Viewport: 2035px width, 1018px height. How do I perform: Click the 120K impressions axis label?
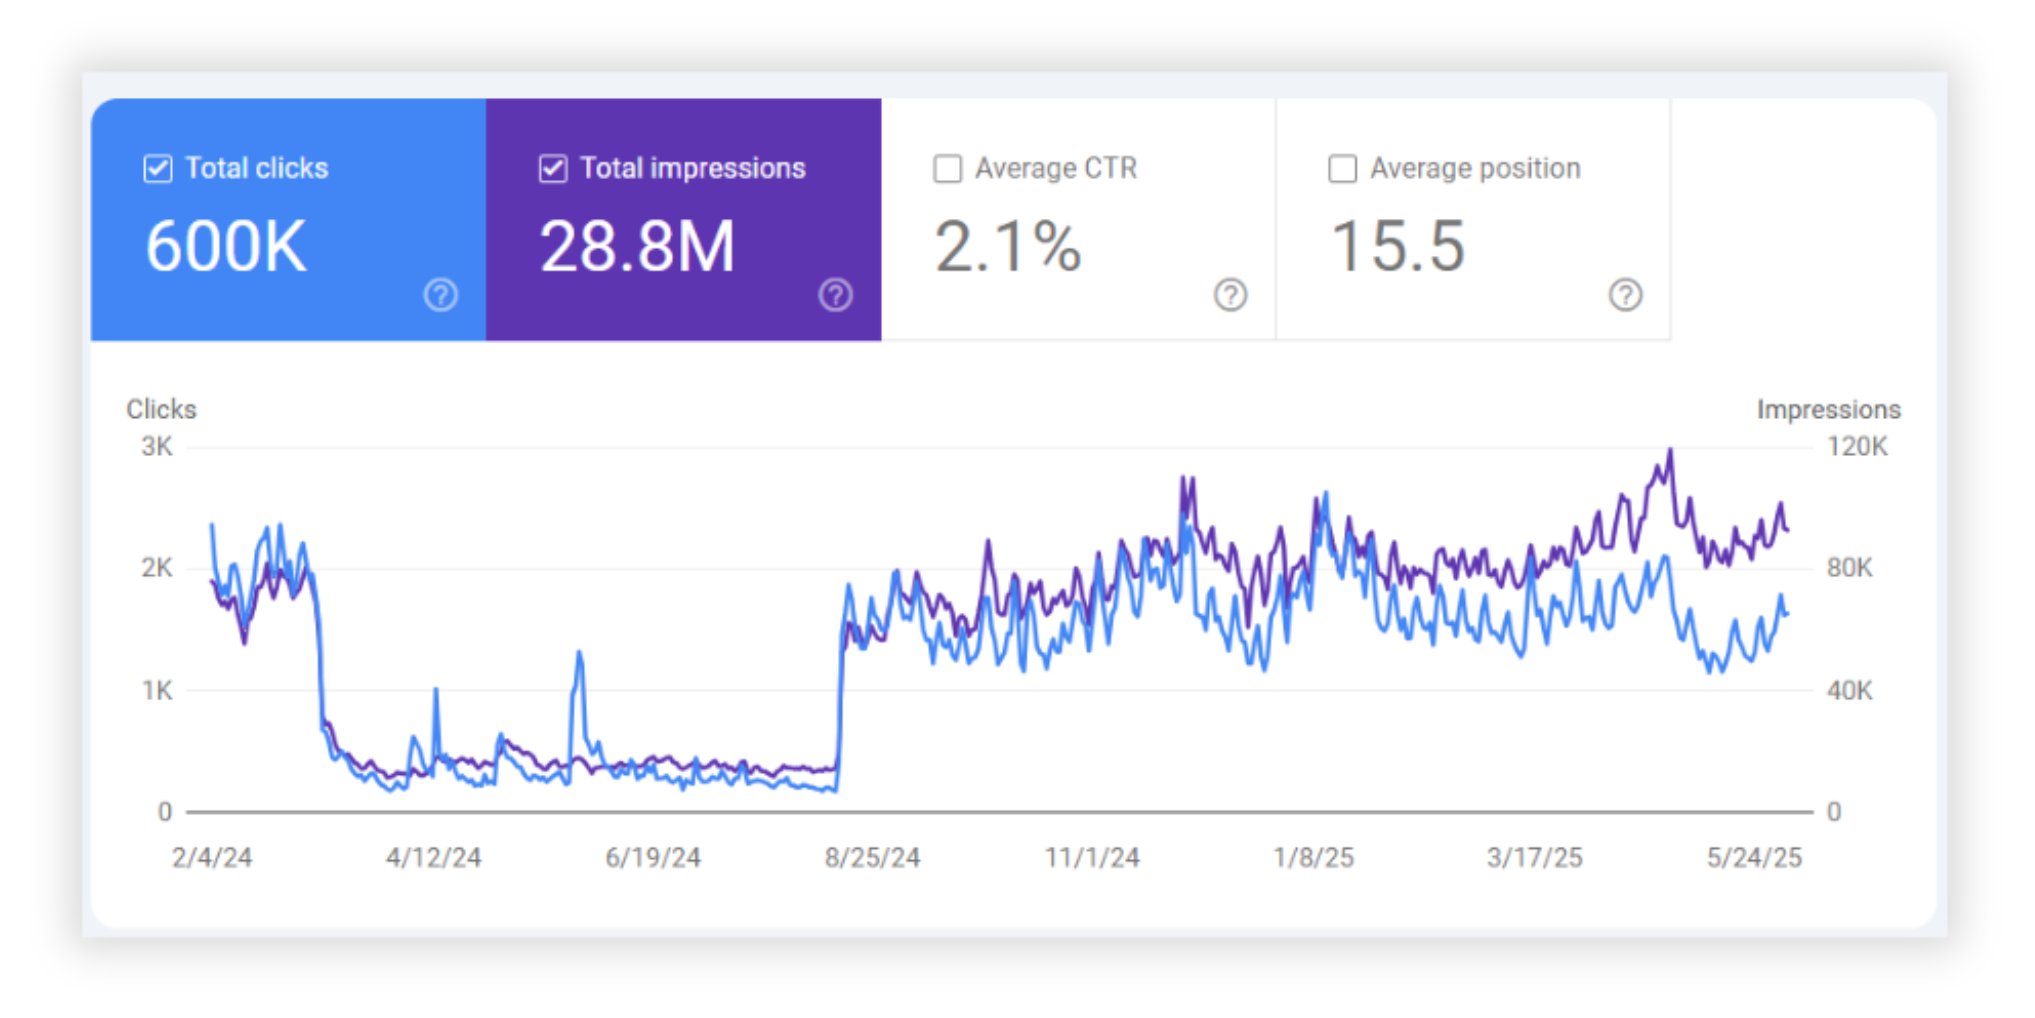coord(1856,447)
